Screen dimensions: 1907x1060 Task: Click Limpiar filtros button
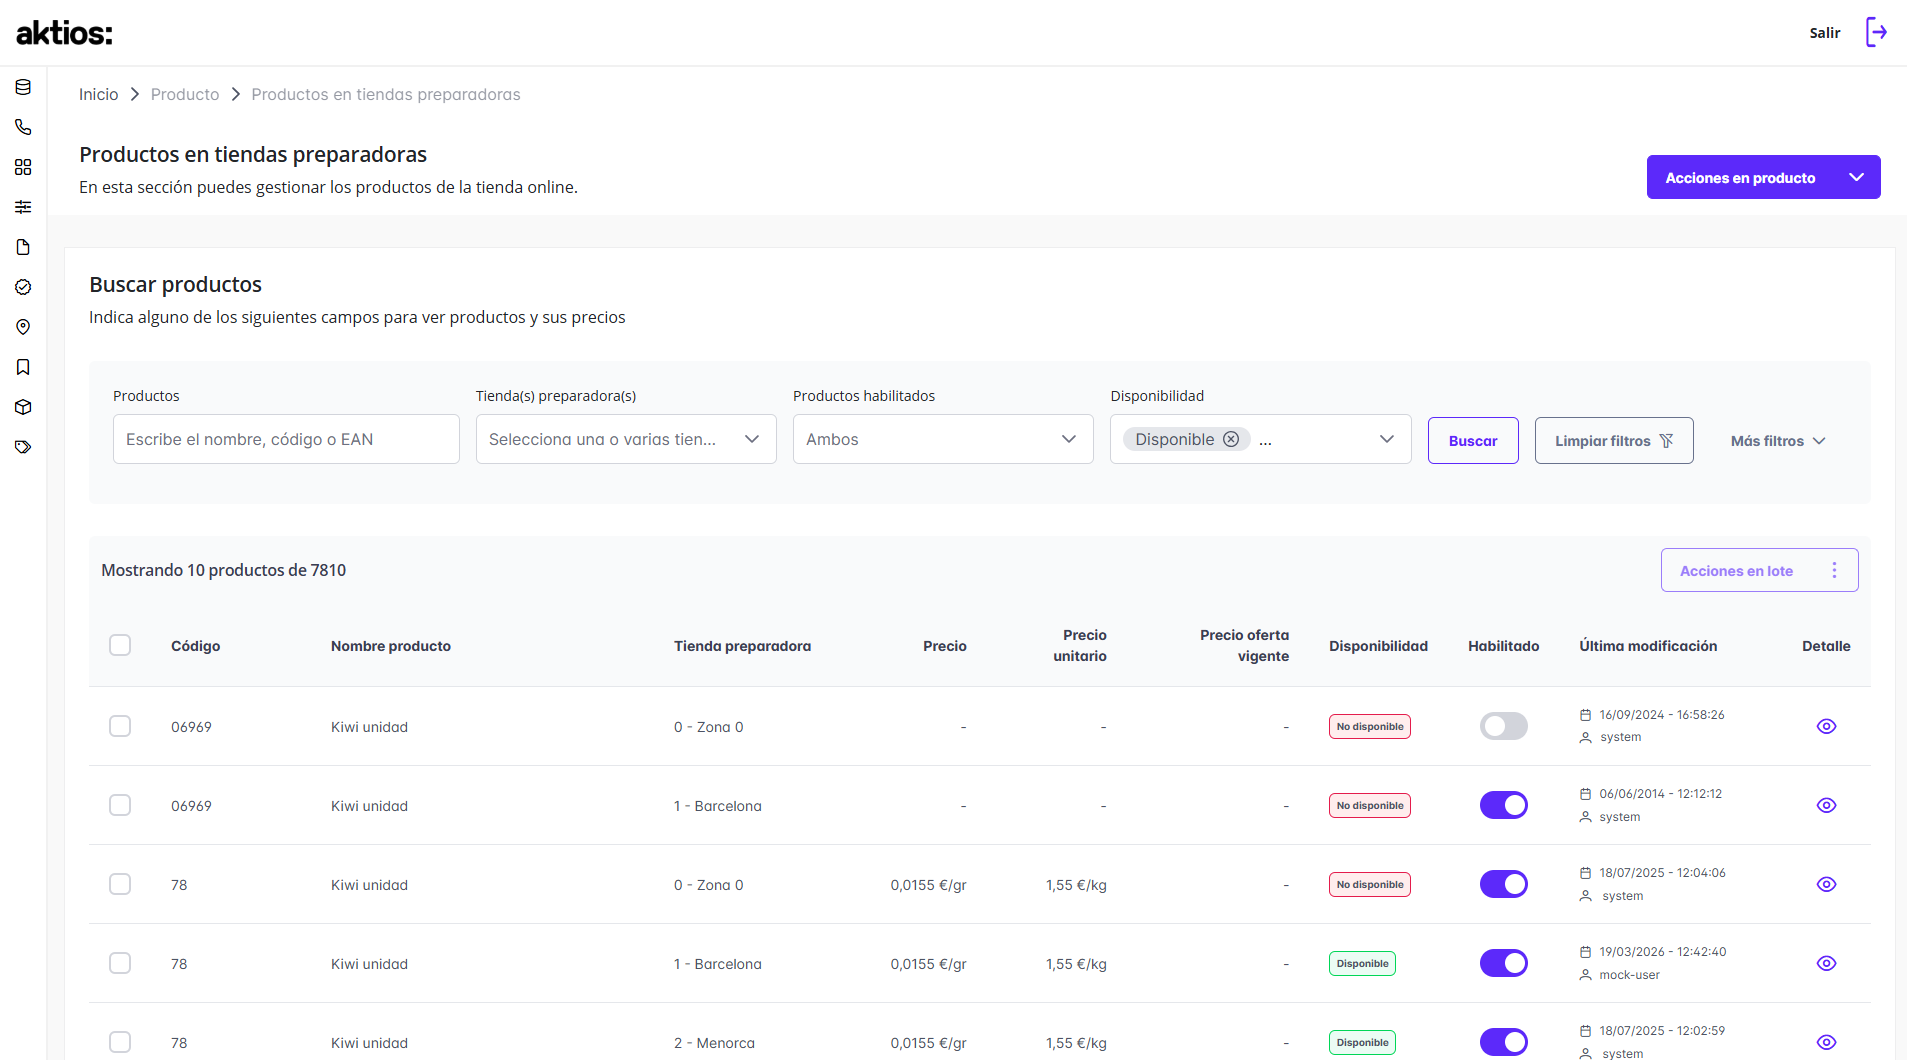(1614, 440)
